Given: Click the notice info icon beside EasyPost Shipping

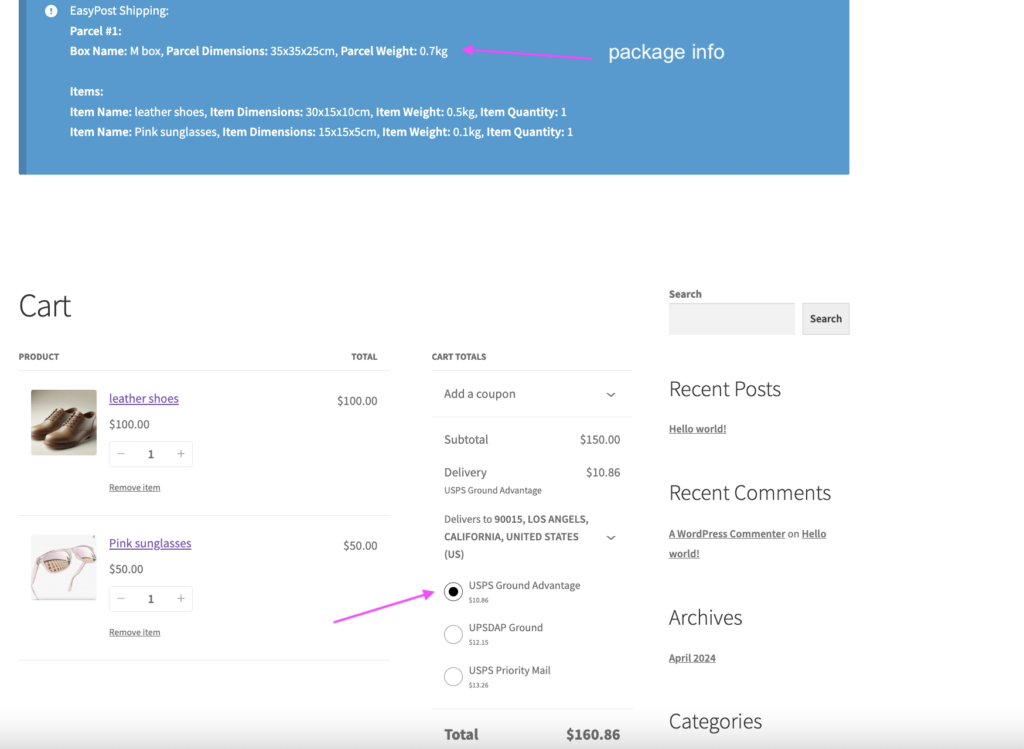Looking at the screenshot, I should click(x=51, y=11).
